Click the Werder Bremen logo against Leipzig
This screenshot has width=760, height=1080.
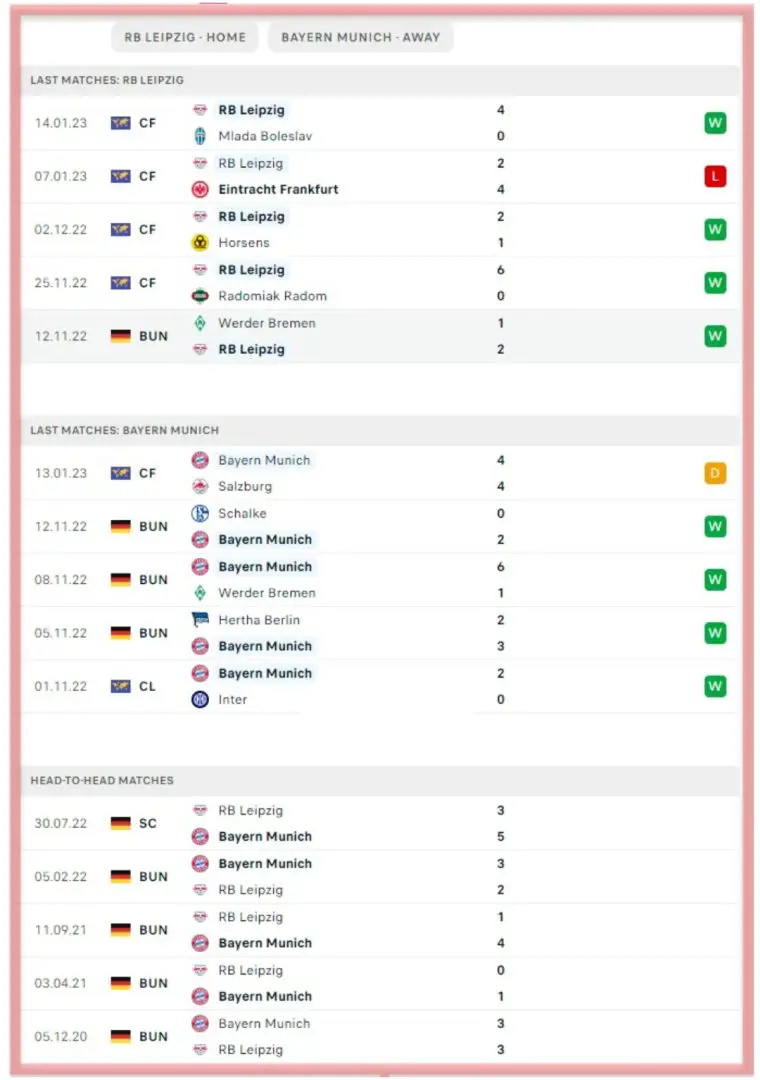pos(200,323)
